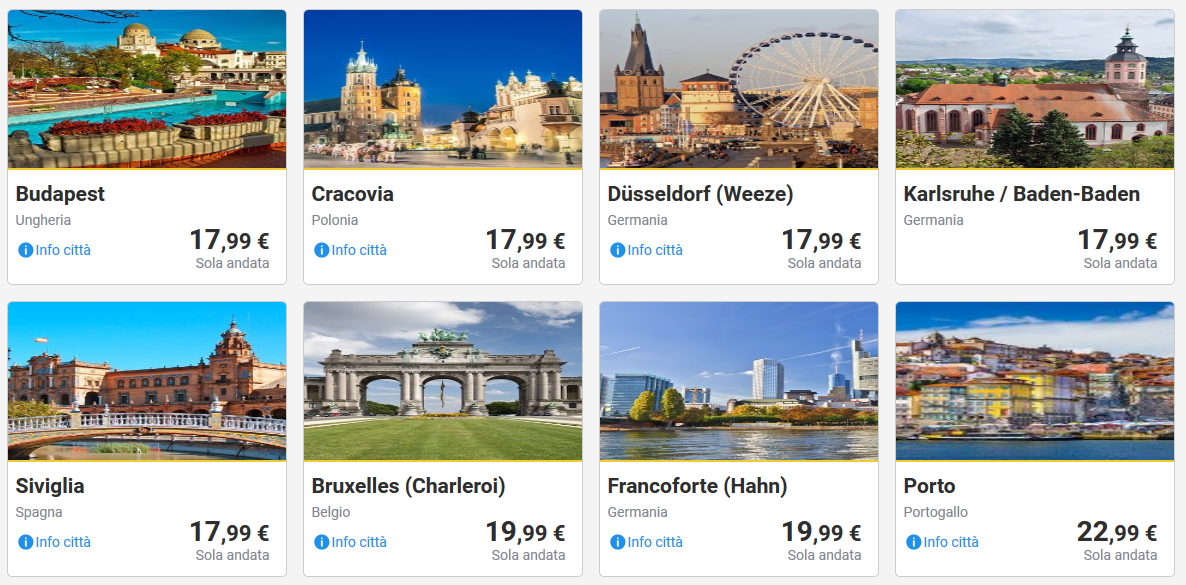
Task: Open Info città link for Düsseldorf
Action: (655, 250)
